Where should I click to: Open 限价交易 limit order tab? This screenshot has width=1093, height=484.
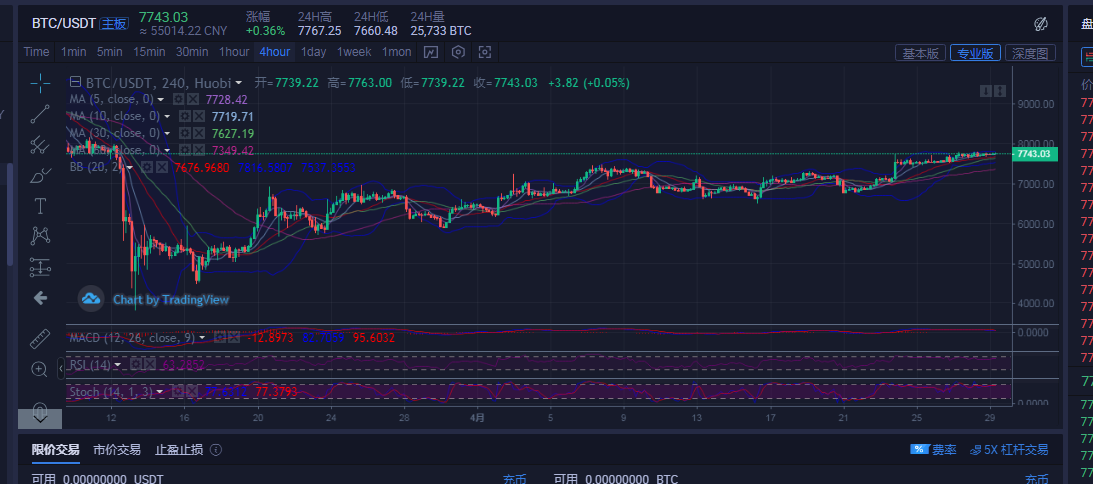56,450
